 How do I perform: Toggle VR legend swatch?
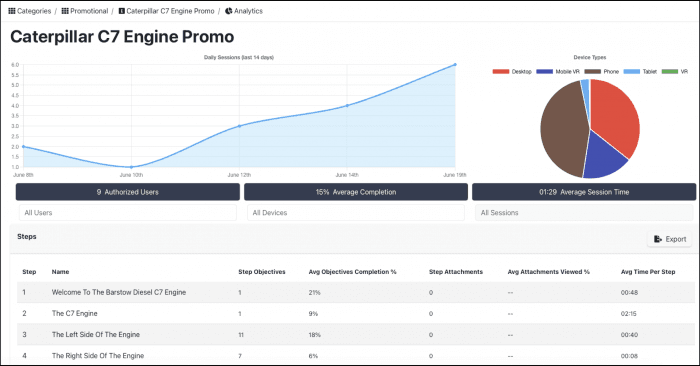click(x=670, y=71)
